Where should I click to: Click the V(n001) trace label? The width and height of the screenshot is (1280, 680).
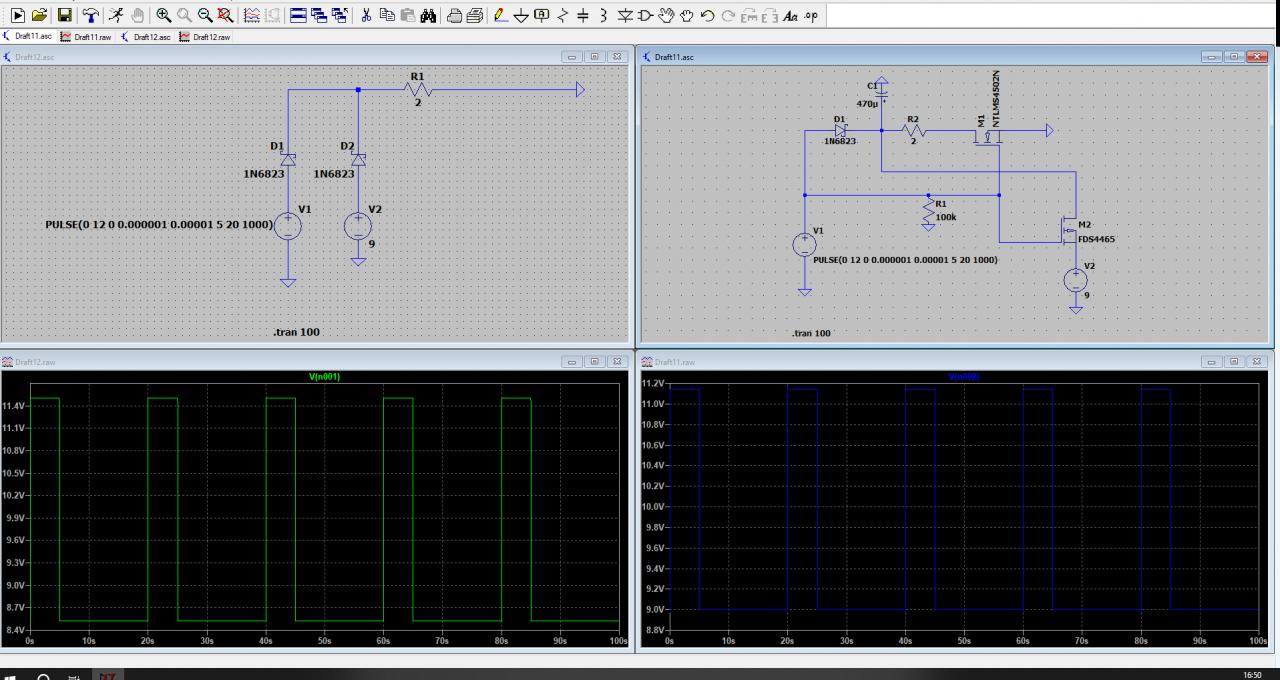324,376
